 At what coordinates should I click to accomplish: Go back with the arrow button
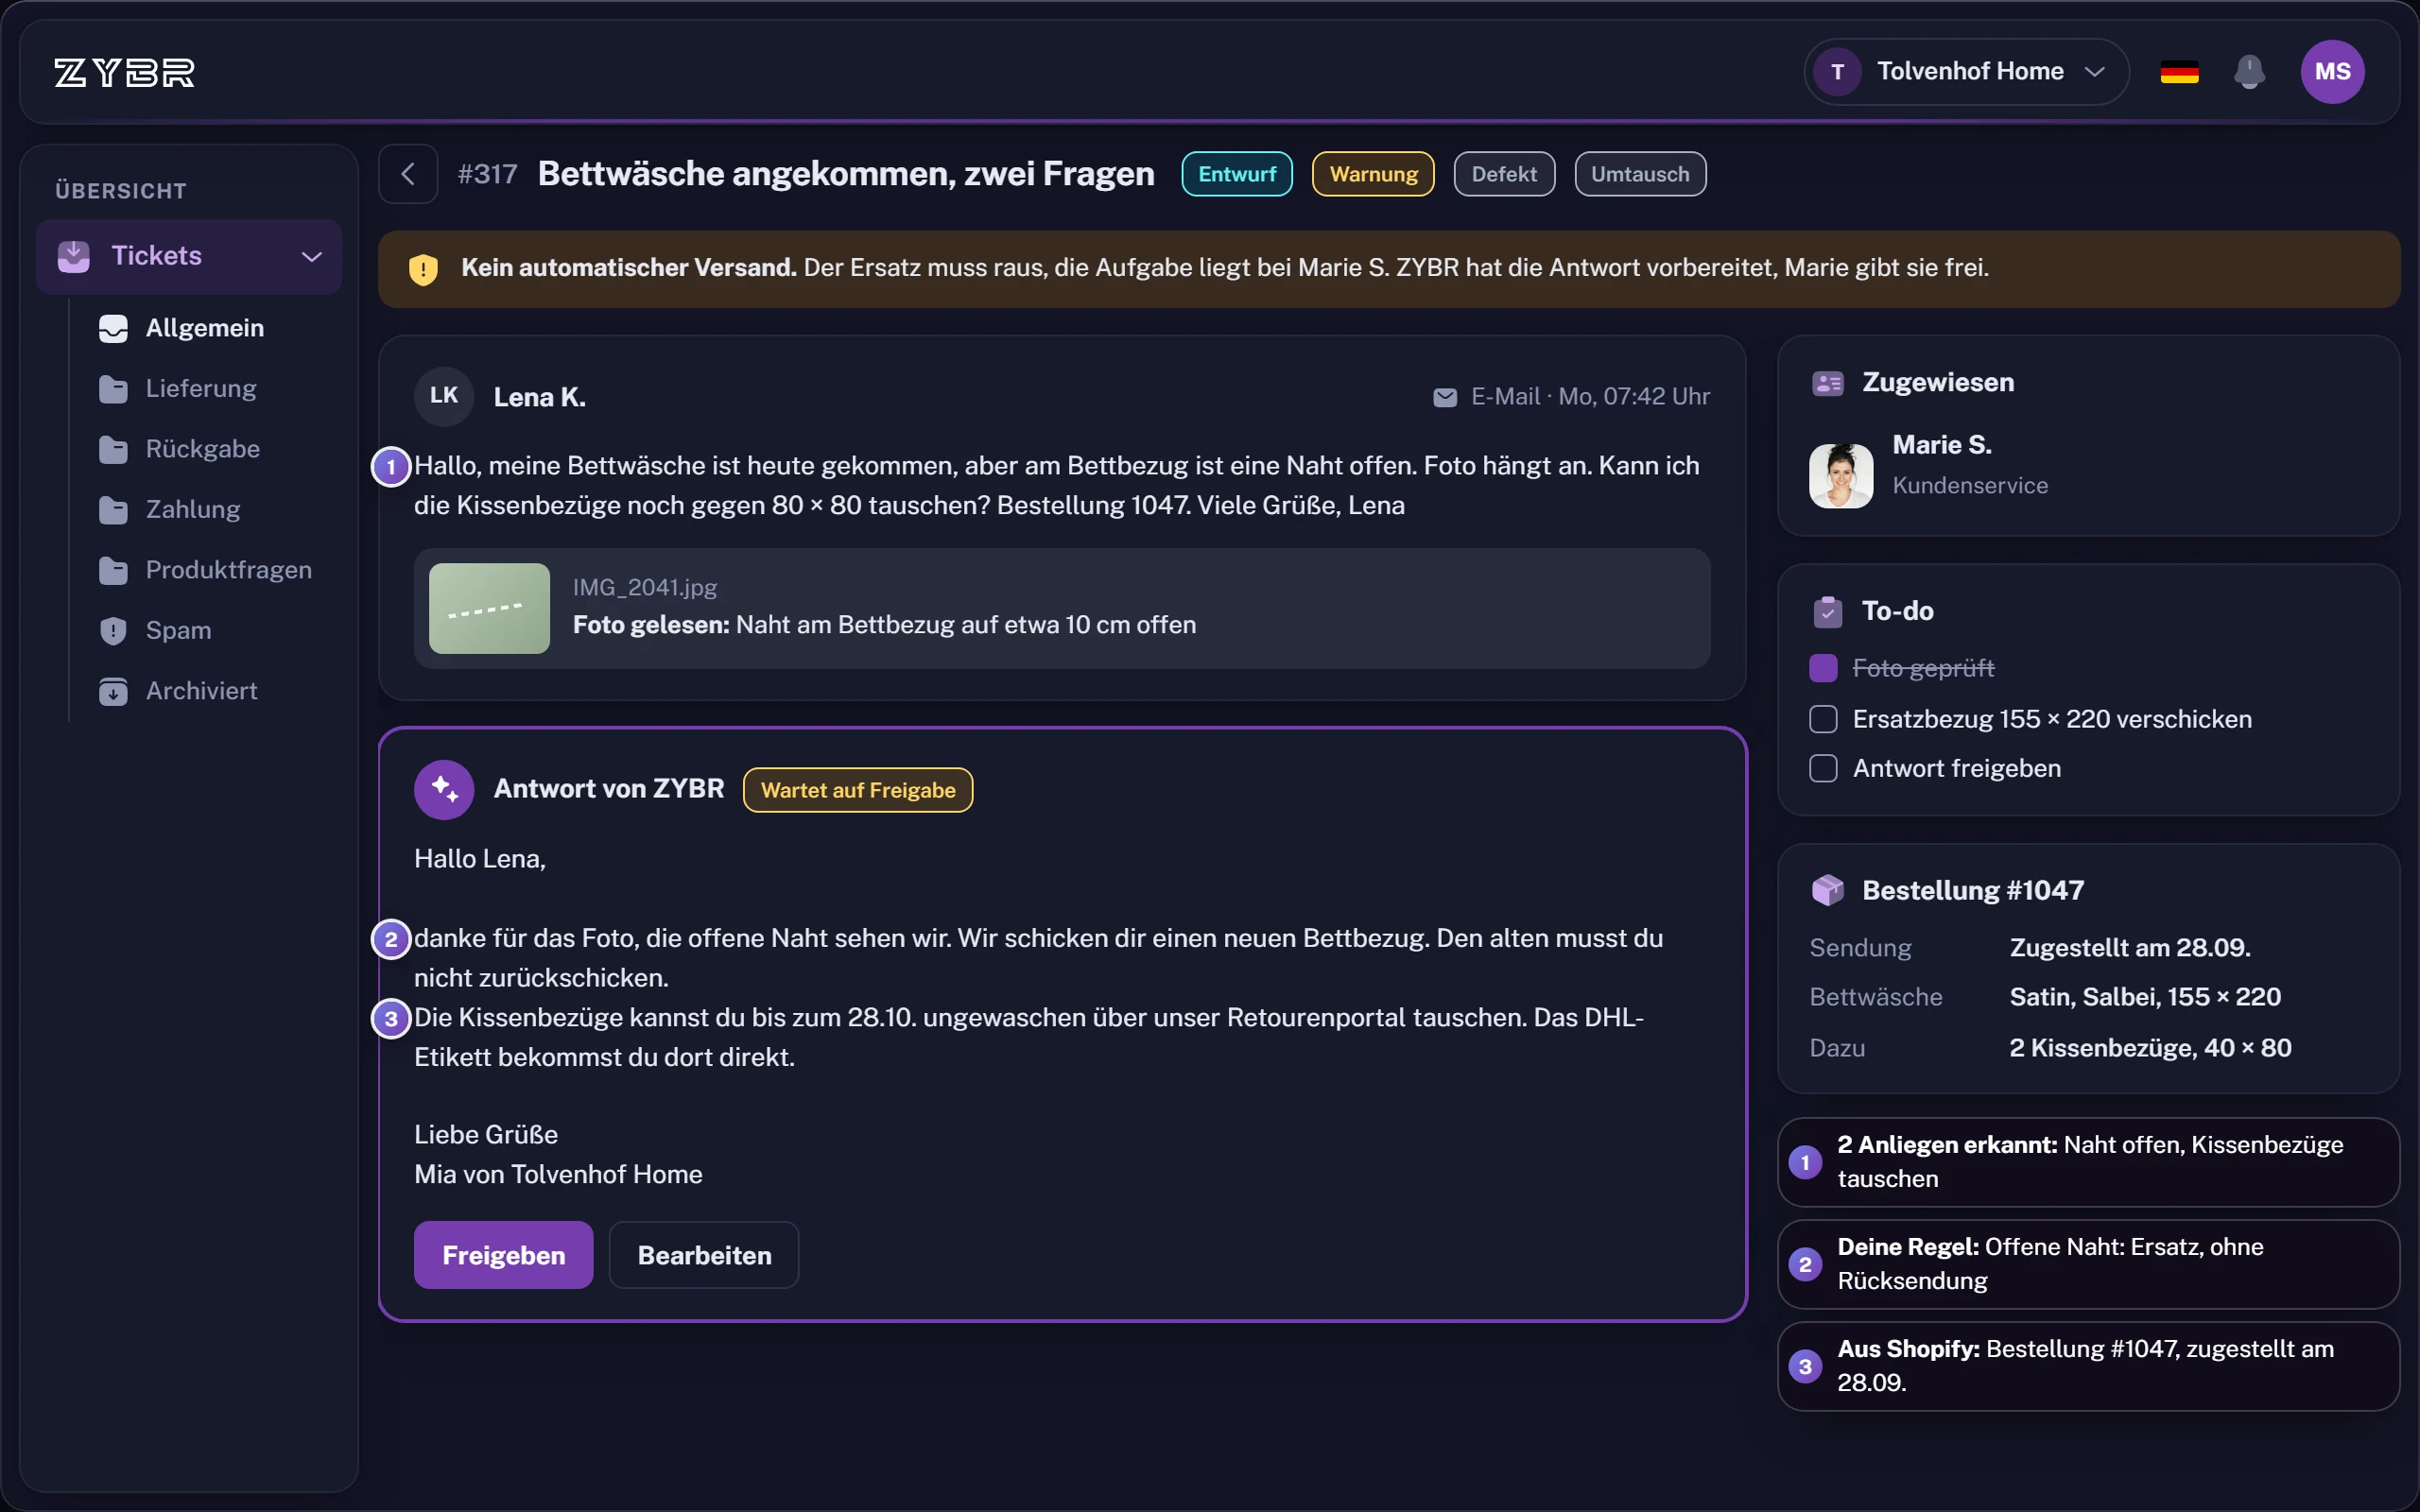click(x=408, y=174)
